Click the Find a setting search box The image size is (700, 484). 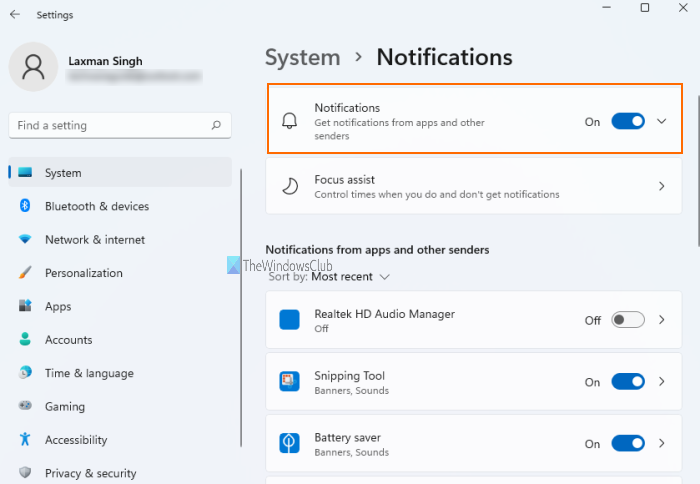coord(110,126)
